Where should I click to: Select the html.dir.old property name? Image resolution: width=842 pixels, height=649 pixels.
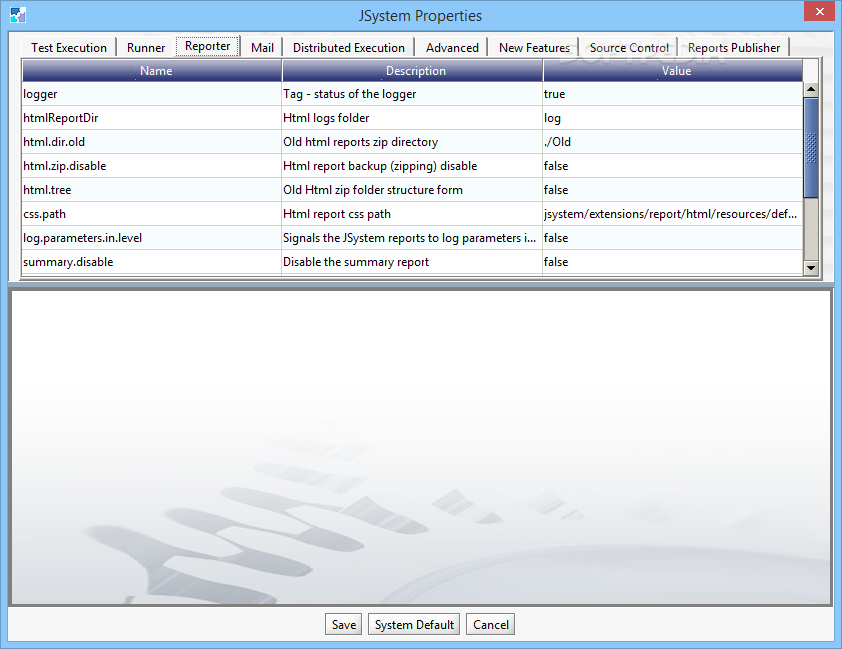[152, 142]
